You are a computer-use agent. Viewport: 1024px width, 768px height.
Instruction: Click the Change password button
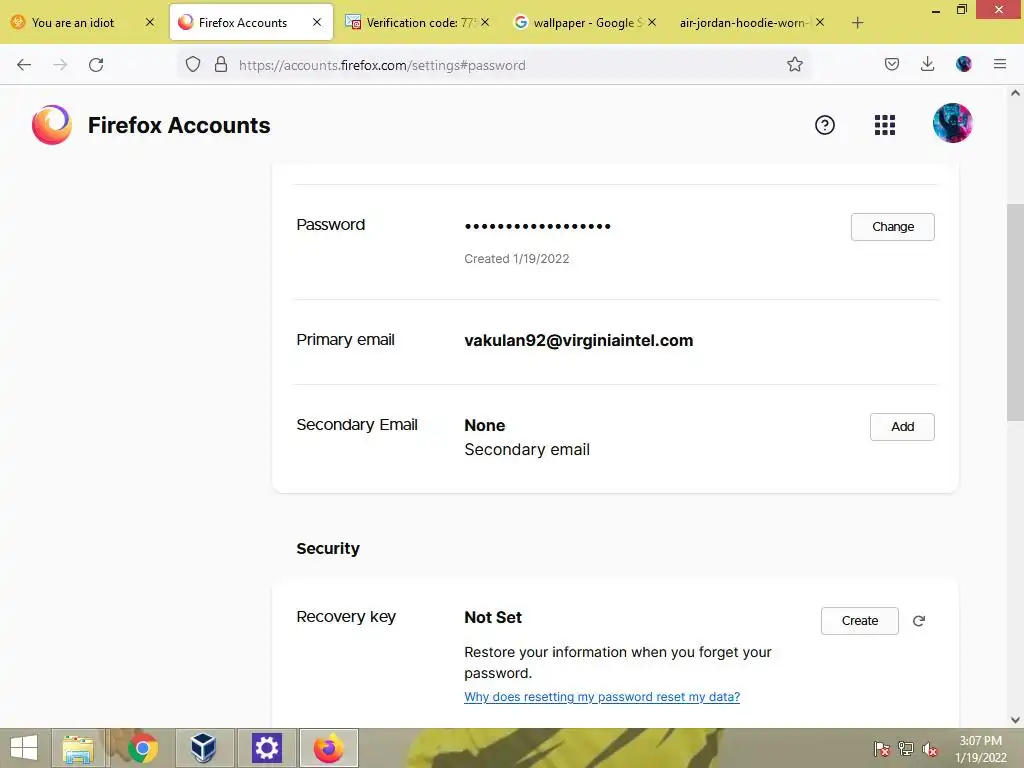point(893,227)
